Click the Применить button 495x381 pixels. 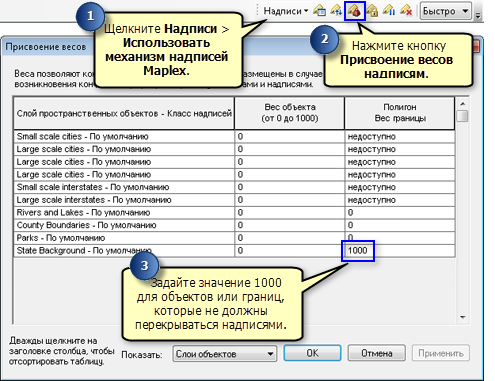click(x=441, y=353)
